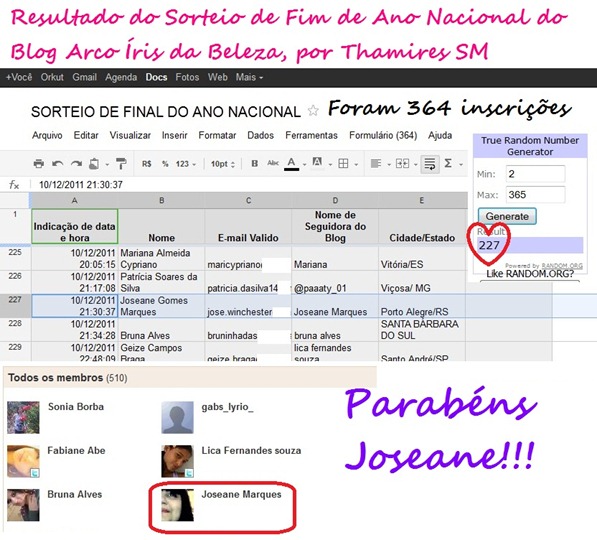The image size is (597, 540).
Task: Click the horizontal align icon
Action: (x=376, y=164)
